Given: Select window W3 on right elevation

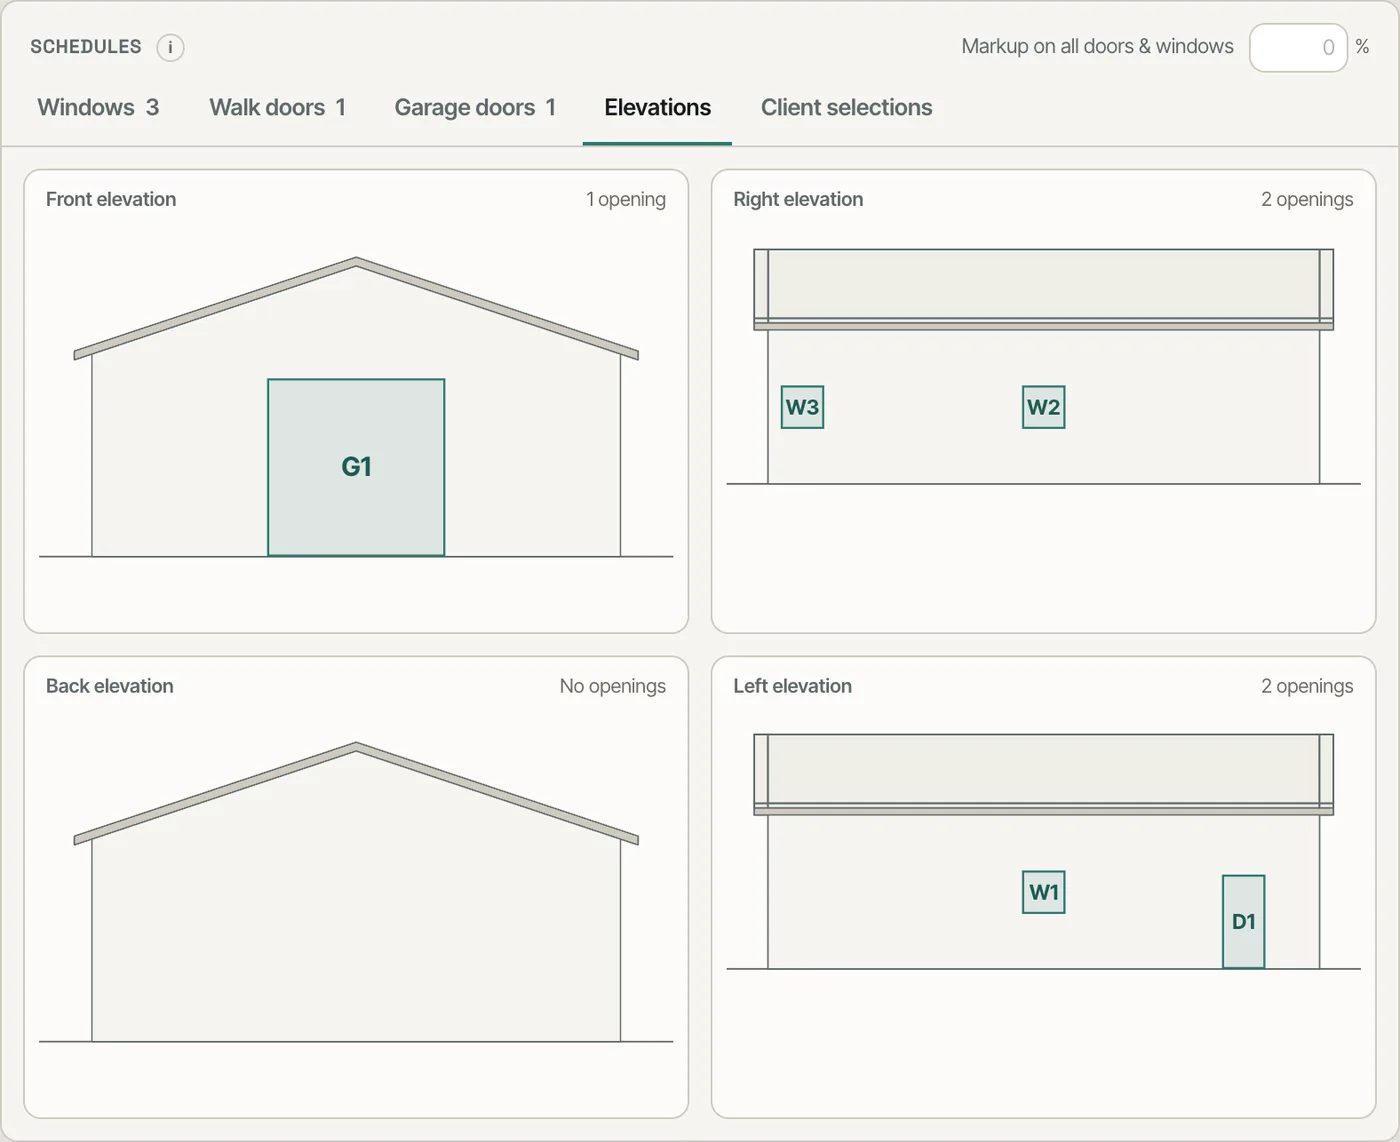Looking at the screenshot, I should coord(802,407).
